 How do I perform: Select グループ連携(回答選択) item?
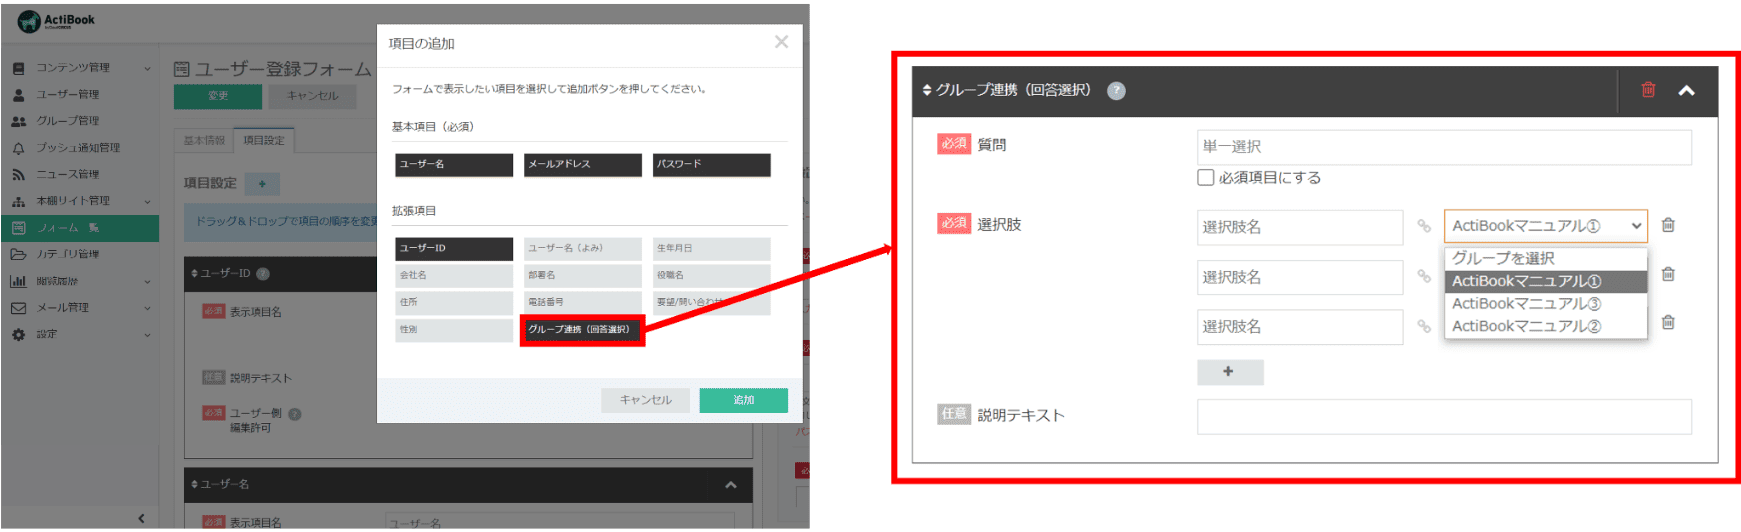[x=583, y=330]
